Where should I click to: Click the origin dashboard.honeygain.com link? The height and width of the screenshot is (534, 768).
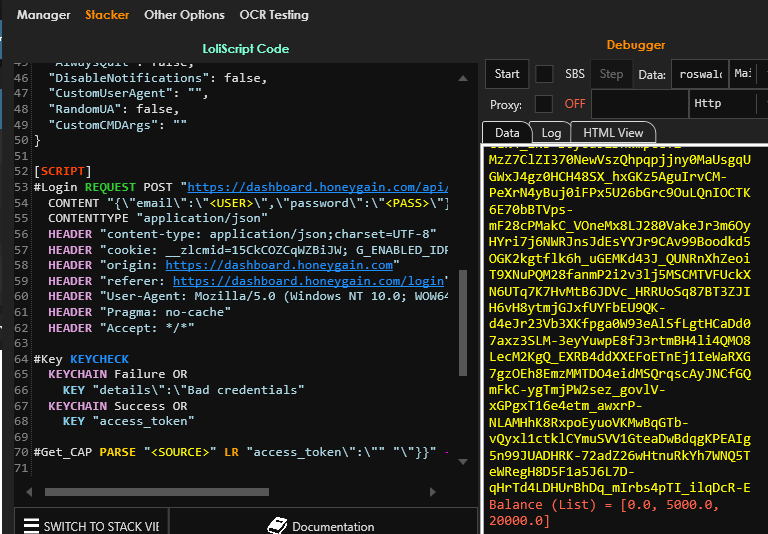(x=279, y=265)
